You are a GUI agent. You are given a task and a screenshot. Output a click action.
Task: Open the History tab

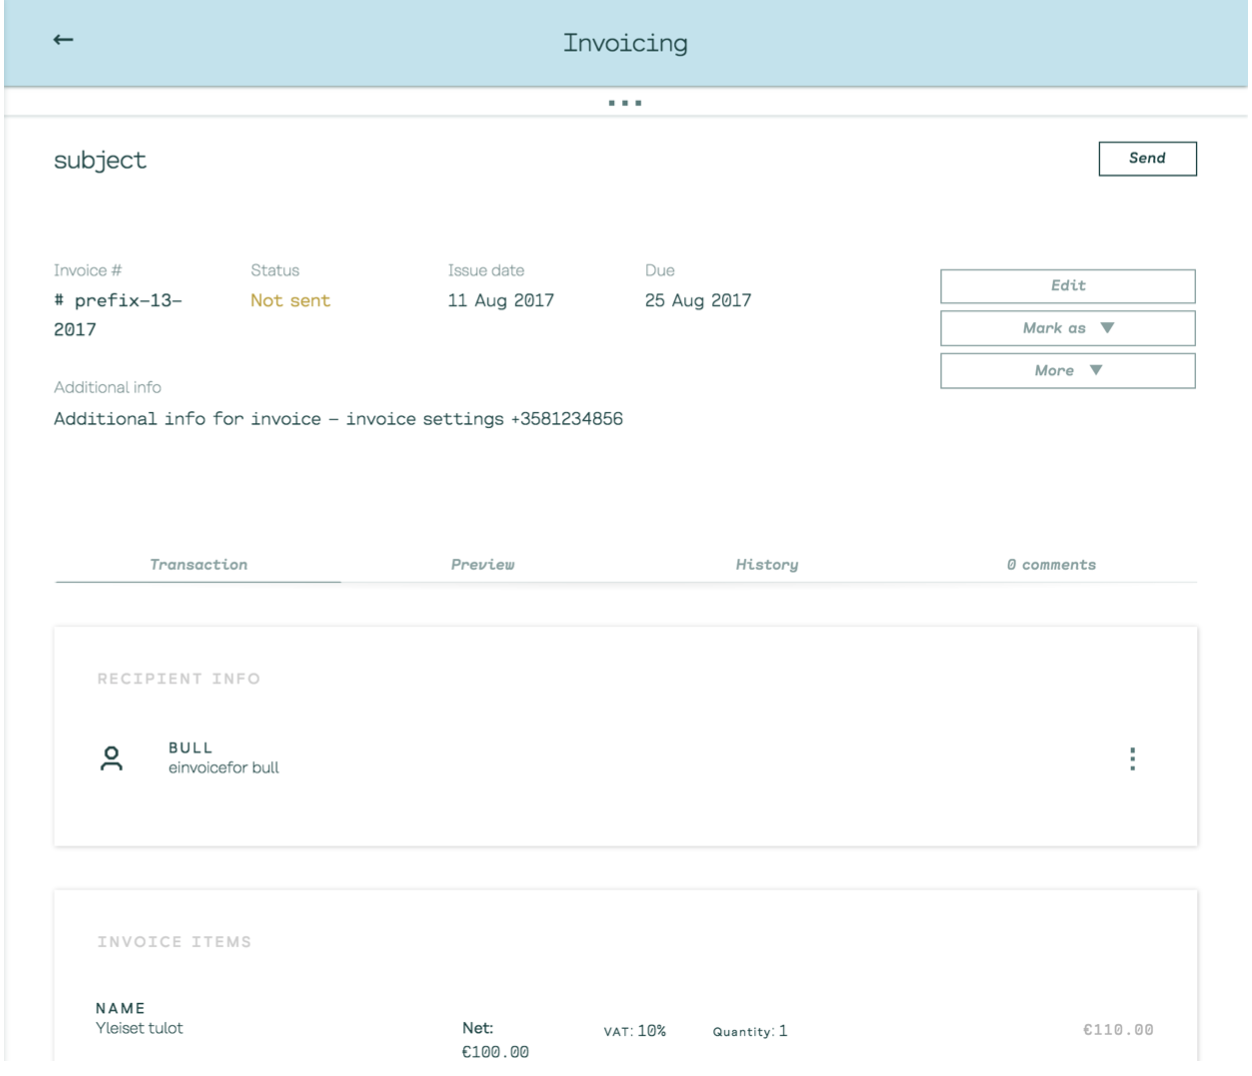click(767, 565)
